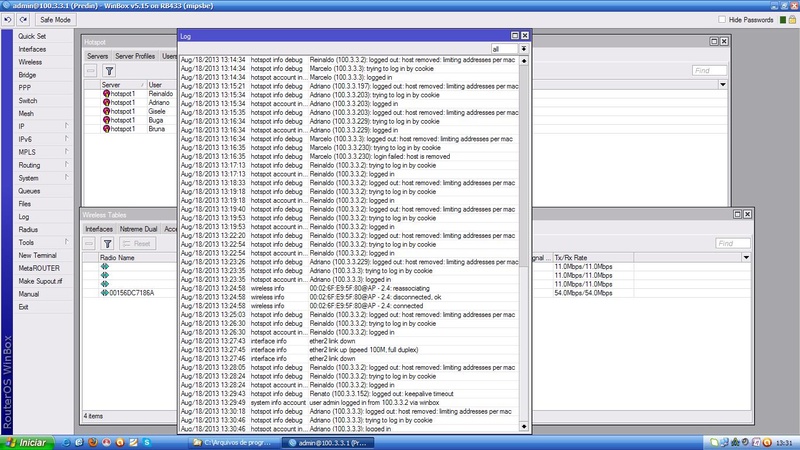The width and height of the screenshot is (800, 450).
Task: Click filter funnel icon in Wireless Tables
Action: click(108, 244)
